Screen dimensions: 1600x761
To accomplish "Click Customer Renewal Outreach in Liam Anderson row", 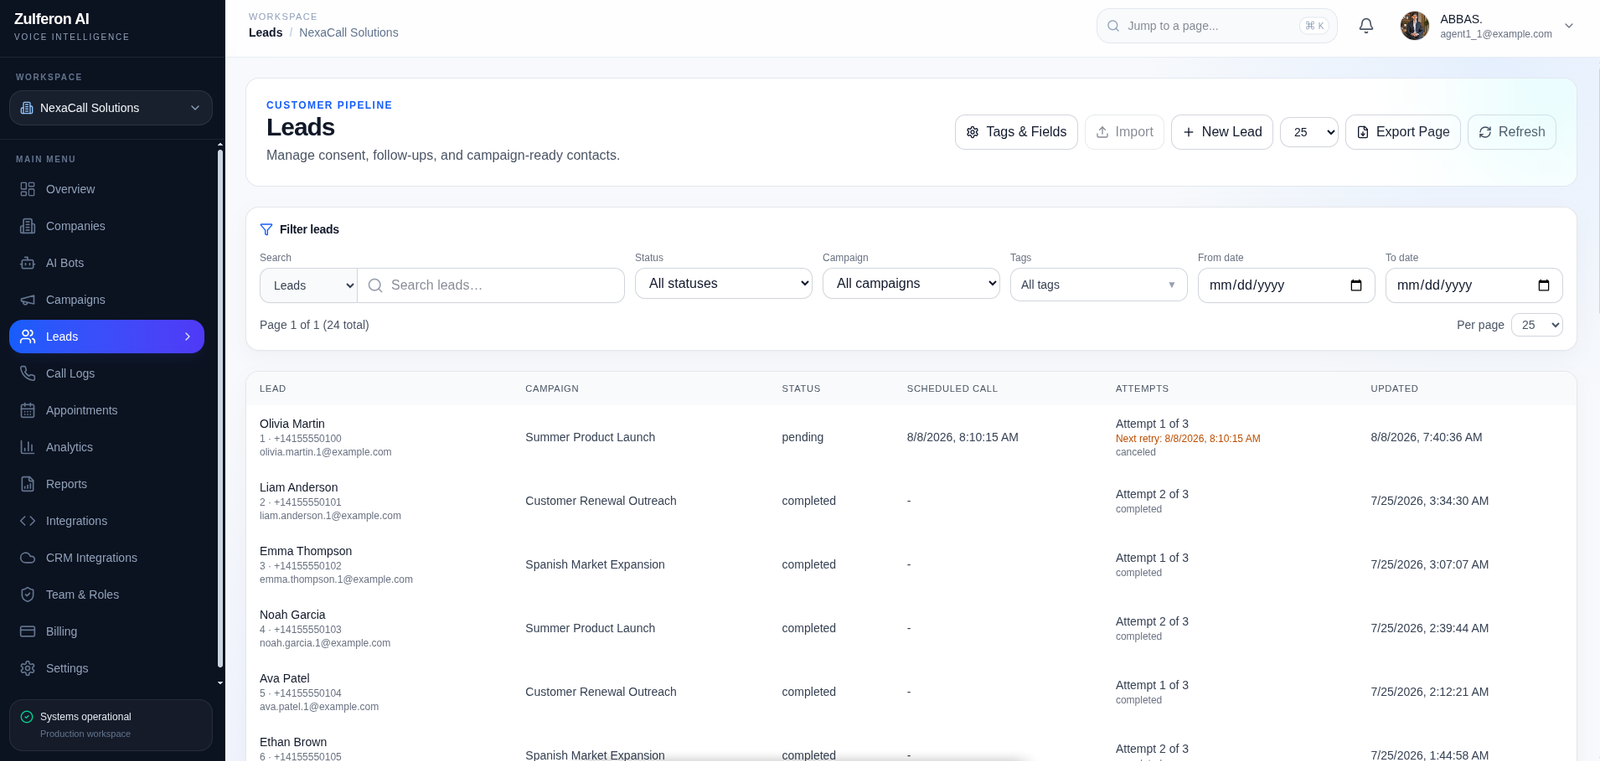I will [601, 501].
